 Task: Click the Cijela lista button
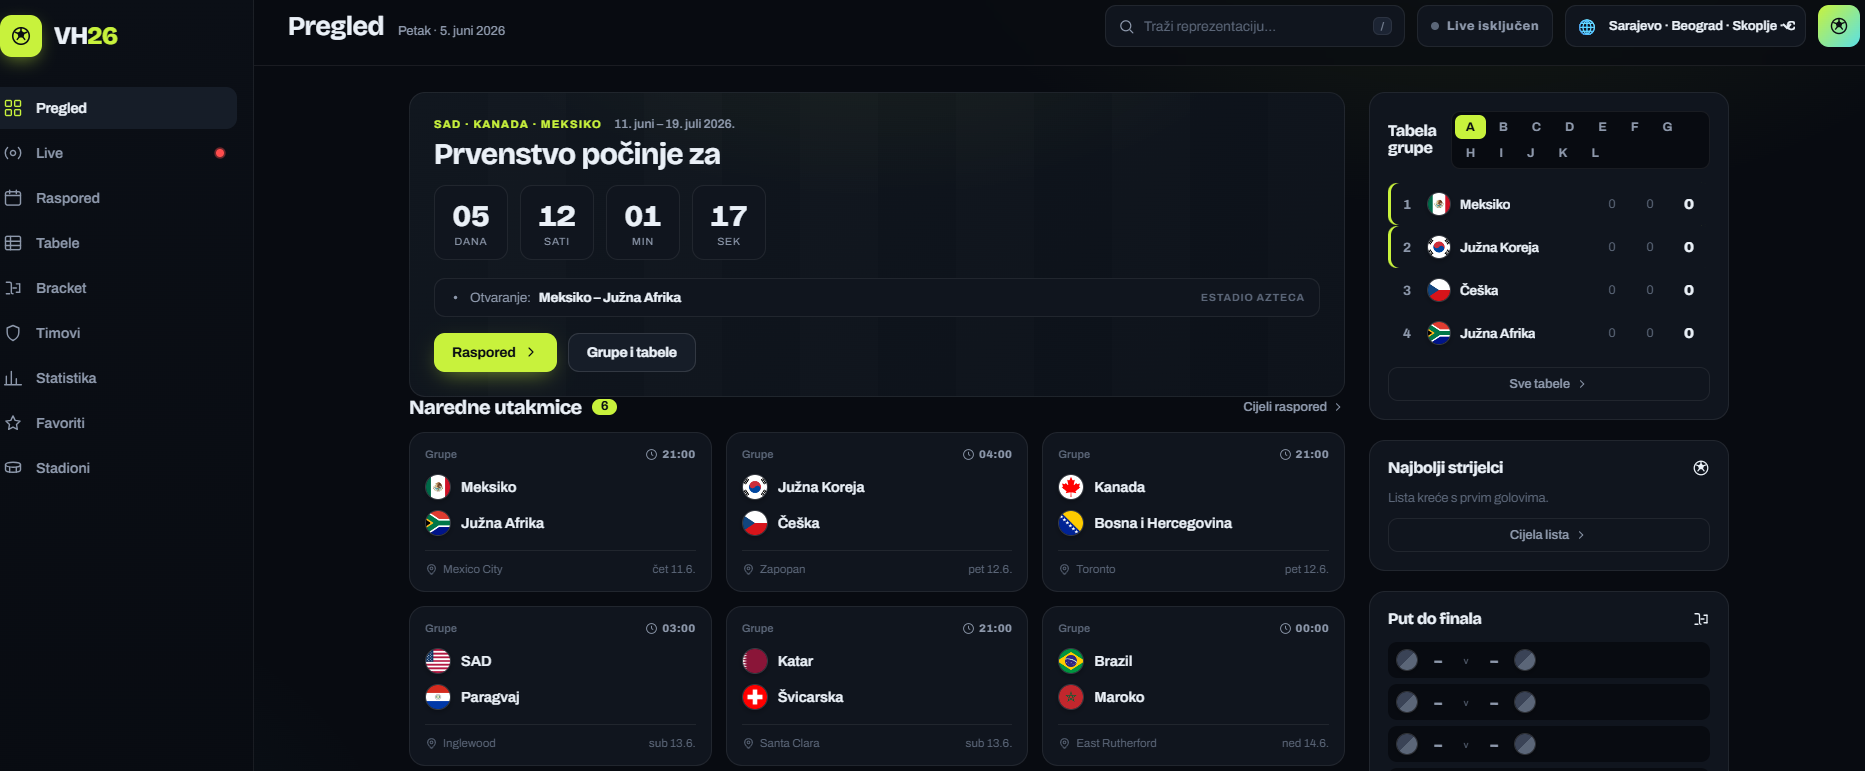pos(1548,535)
